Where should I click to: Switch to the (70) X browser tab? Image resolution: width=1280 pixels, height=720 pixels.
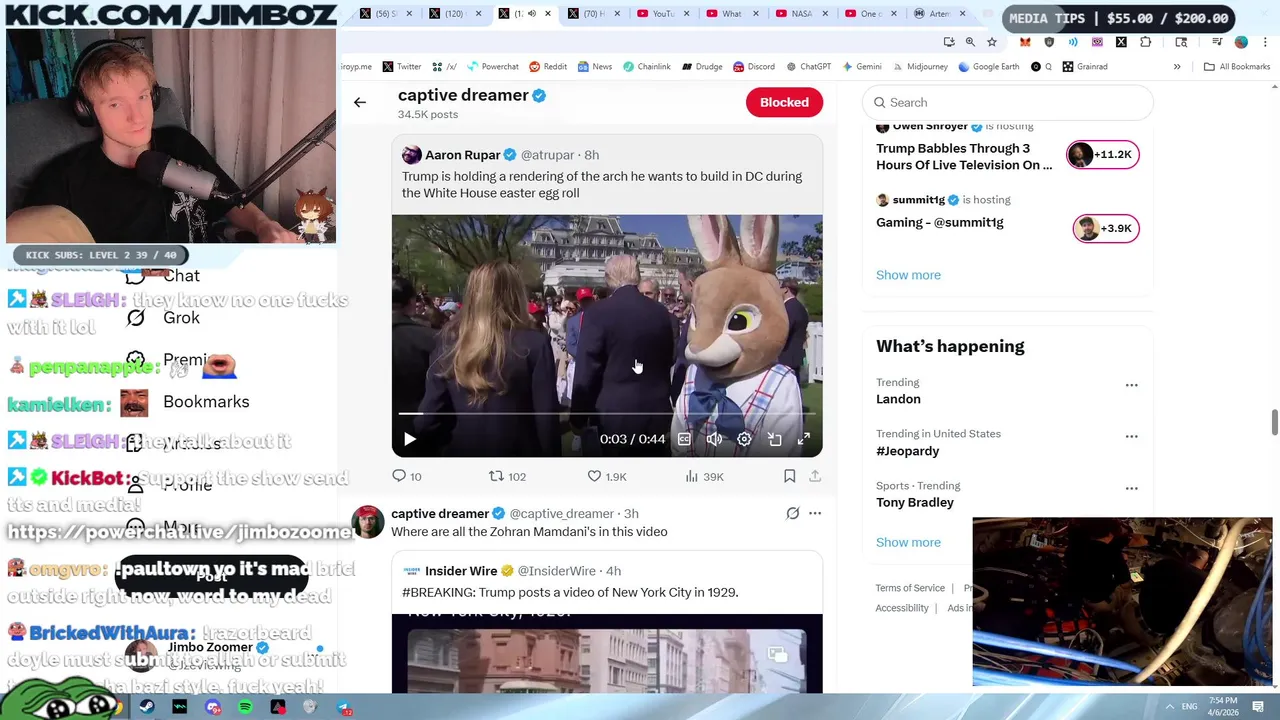590,14
